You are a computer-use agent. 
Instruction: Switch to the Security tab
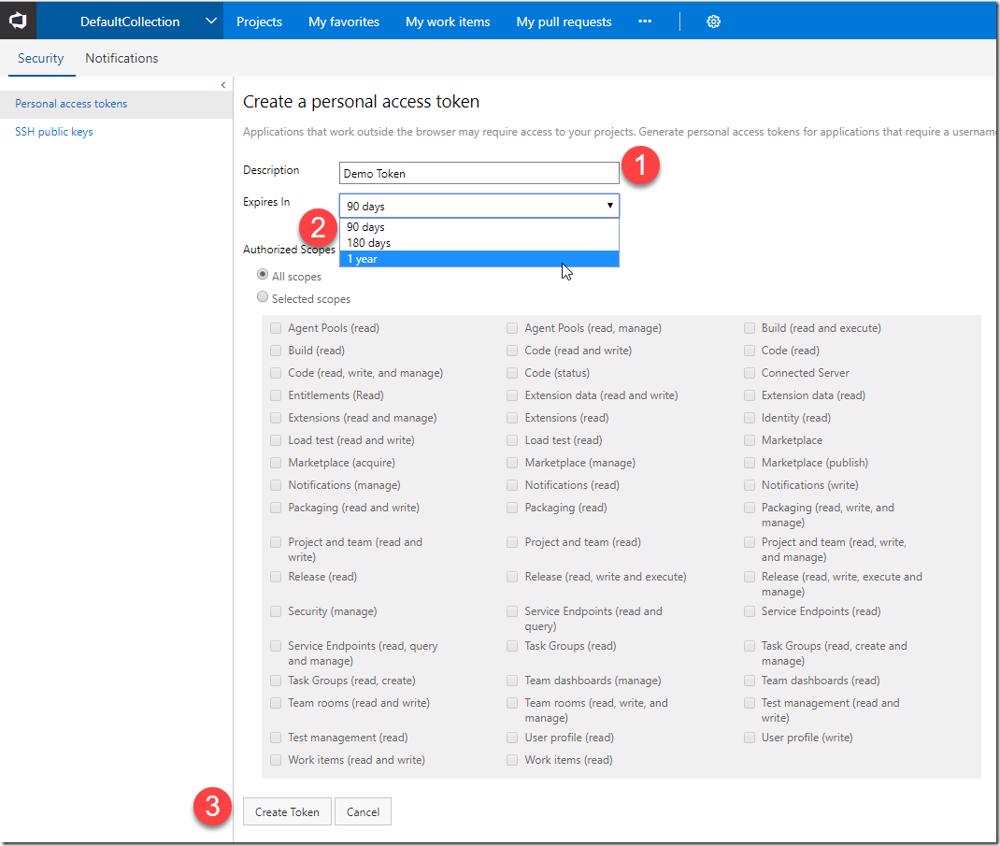coord(41,58)
